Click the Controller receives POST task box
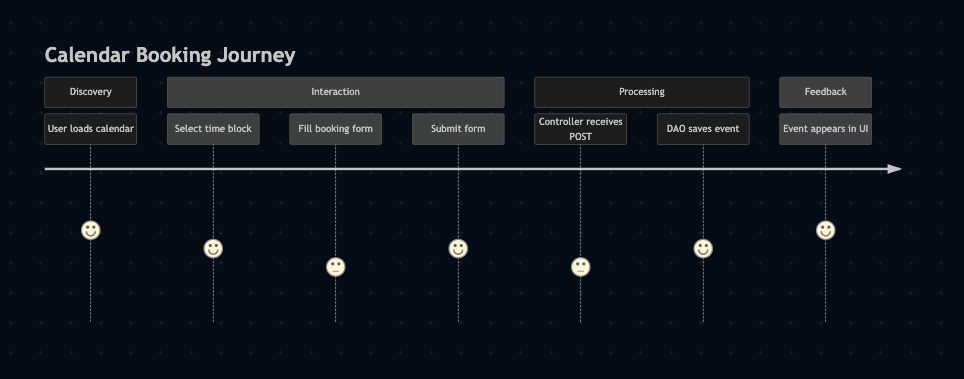Screen dimensions: 964x379 coord(580,129)
